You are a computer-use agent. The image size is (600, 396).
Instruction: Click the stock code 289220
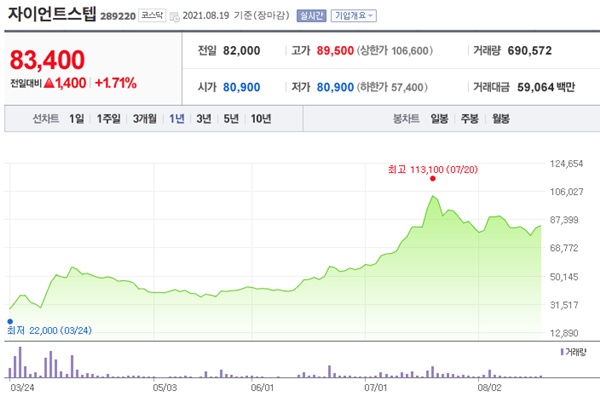pyautogui.click(x=118, y=16)
